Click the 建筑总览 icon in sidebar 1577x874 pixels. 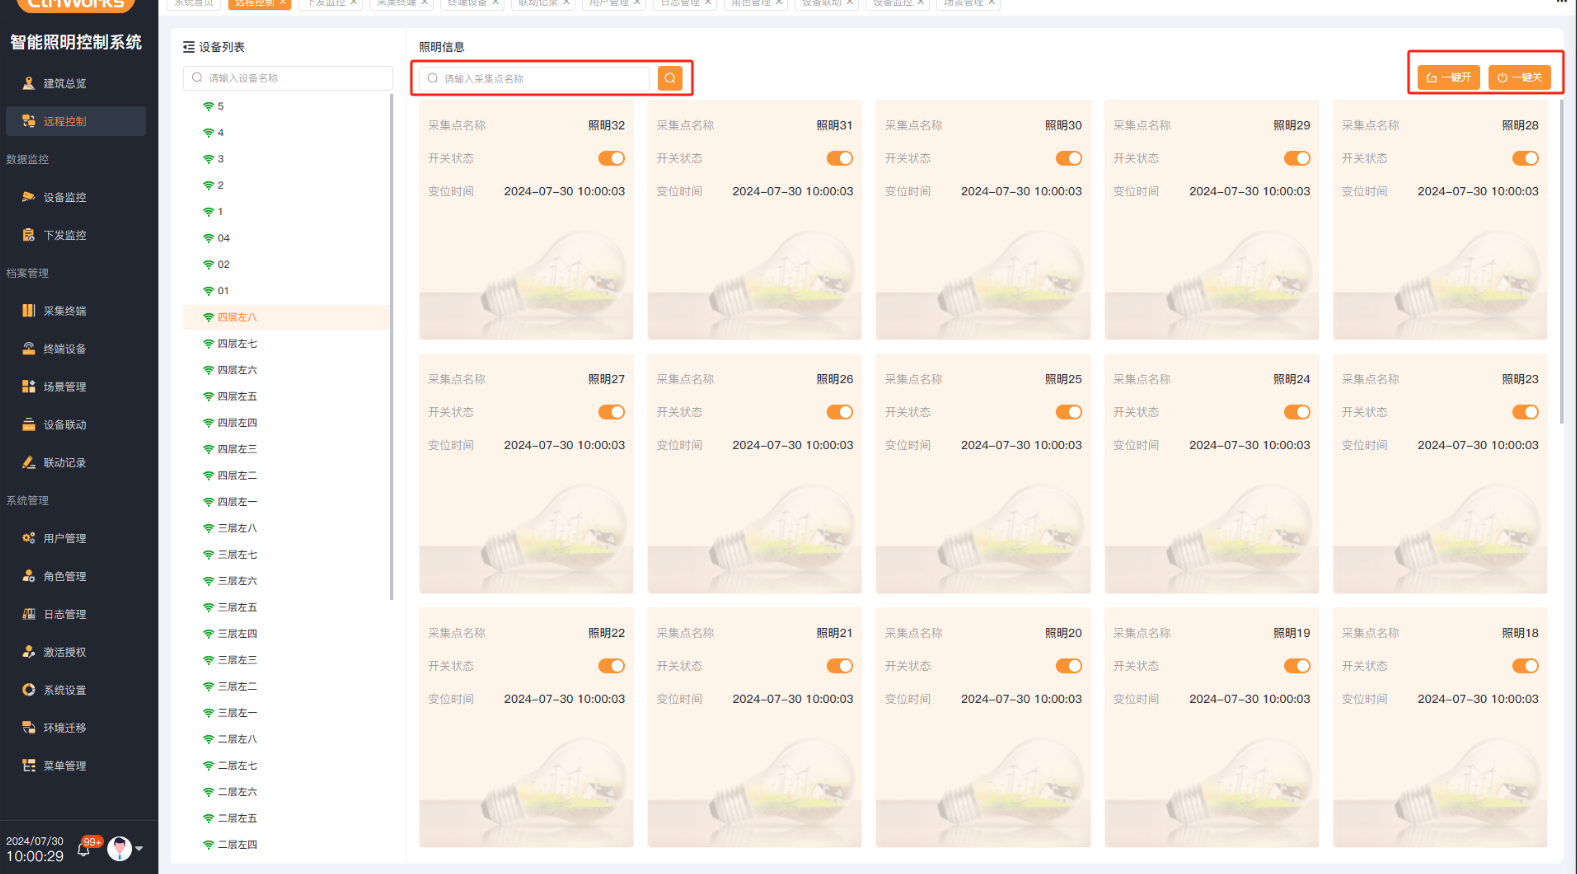[x=29, y=83]
